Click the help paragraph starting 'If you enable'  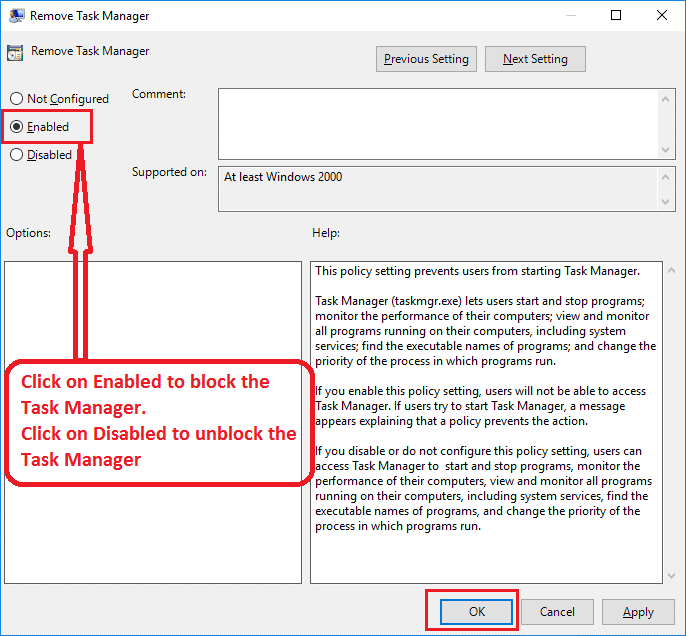(480, 406)
